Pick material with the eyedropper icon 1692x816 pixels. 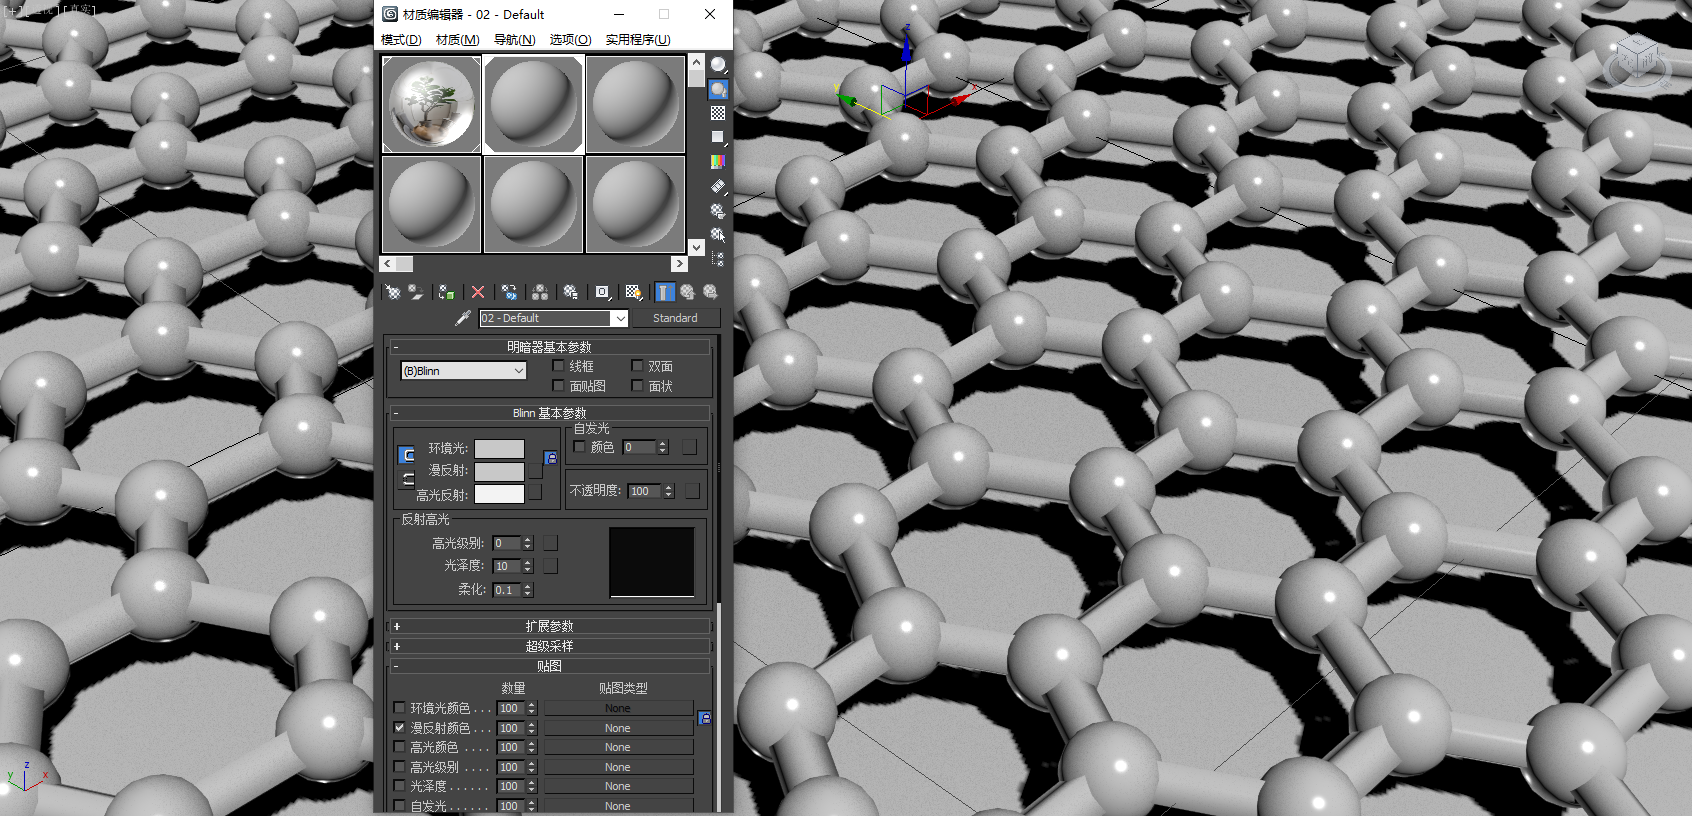pyautogui.click(x=463, y=318)
